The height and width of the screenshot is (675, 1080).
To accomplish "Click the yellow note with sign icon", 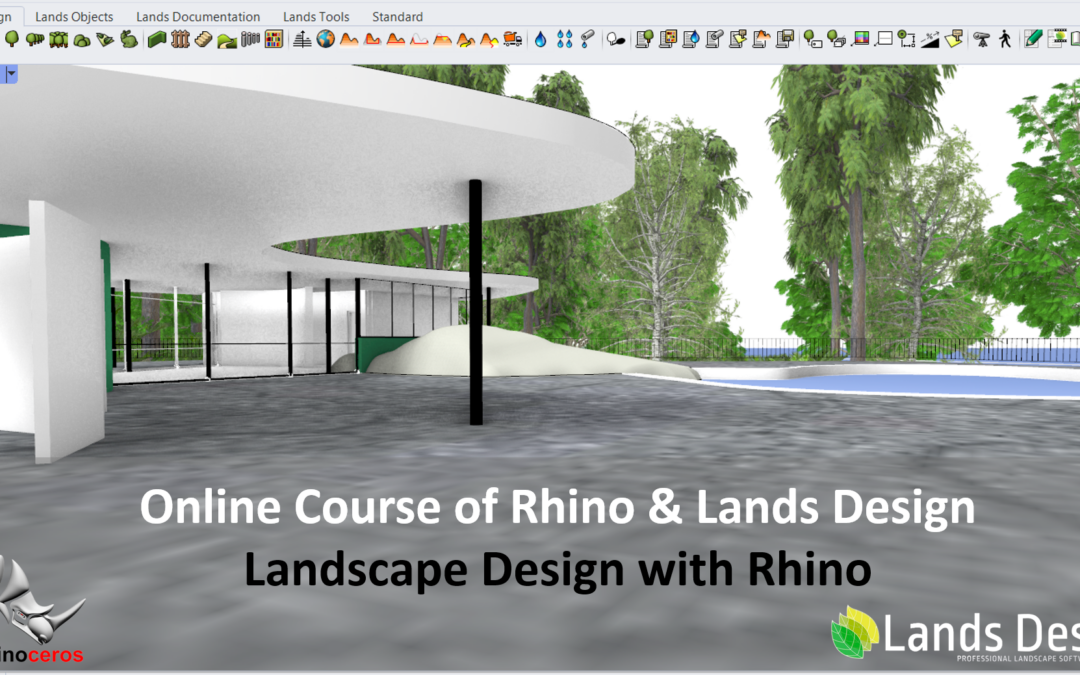I will 954,39.
